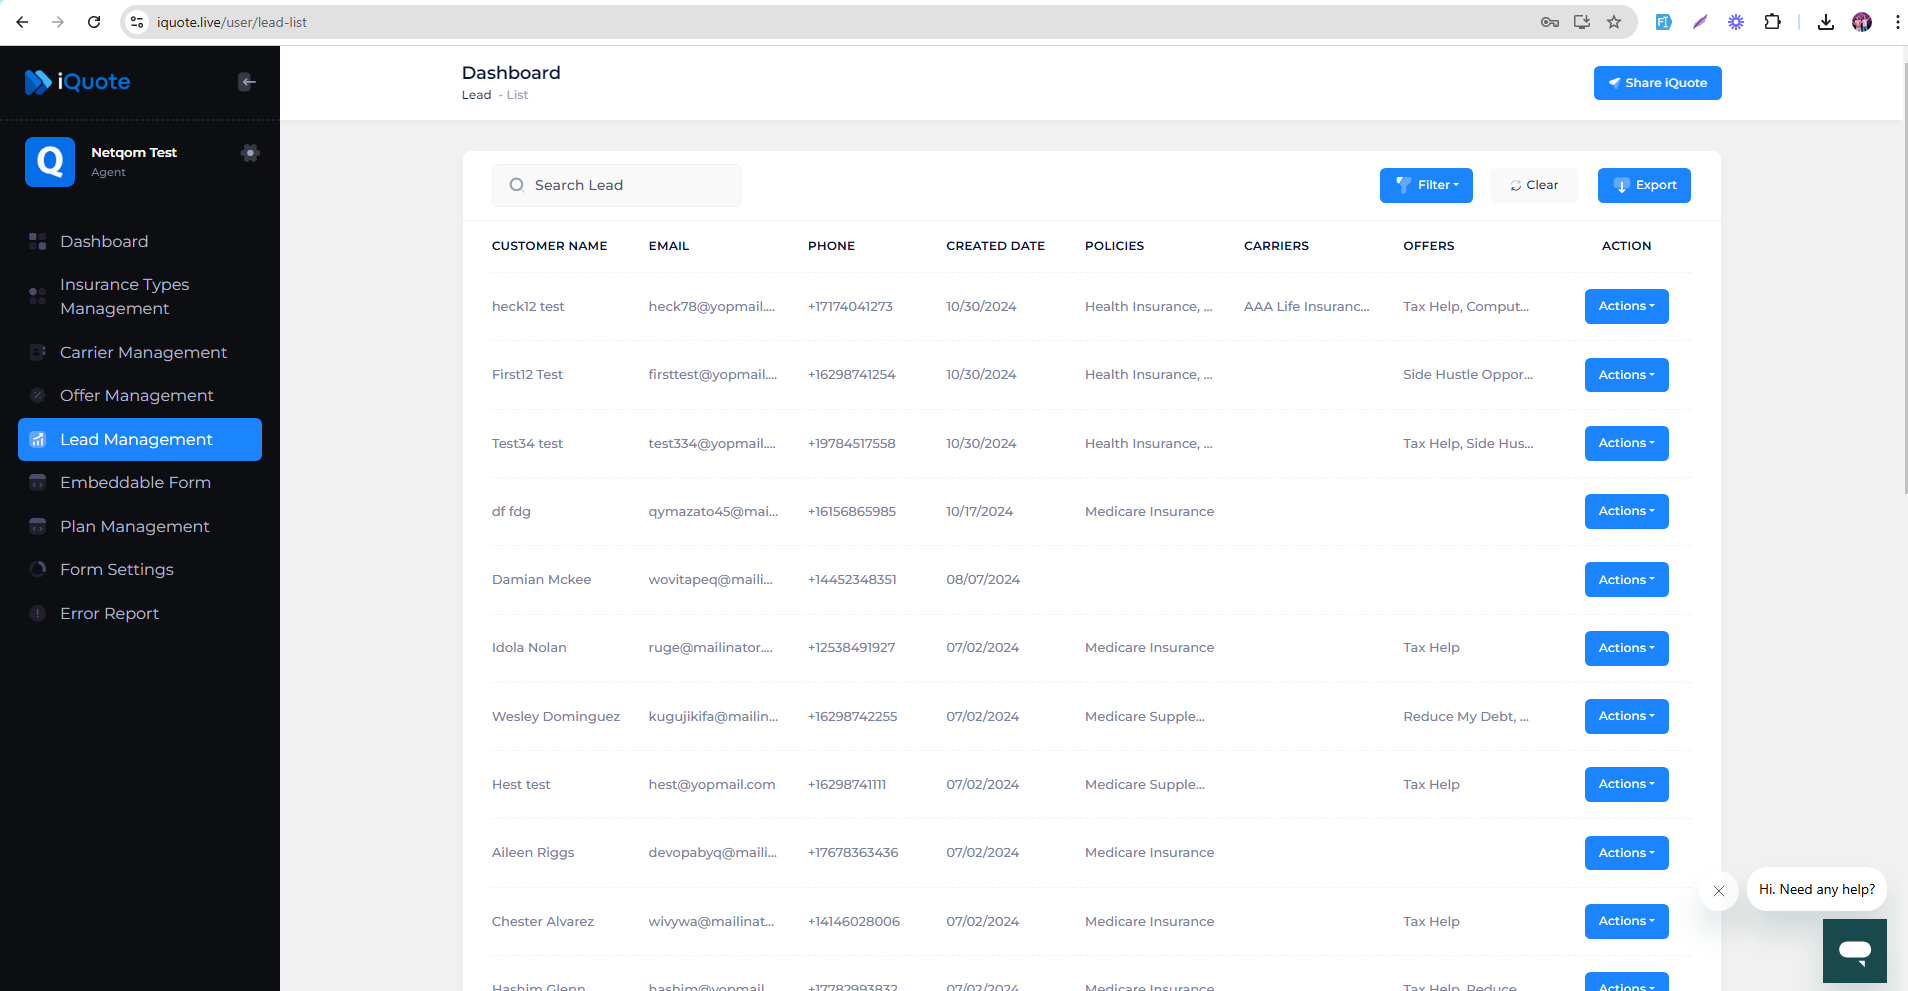Image resolution: width=1908 pixels, height=991 pixels.
Task: Open Actions dropdown for Damian Mckee
Action: (x=1626, y=580)
